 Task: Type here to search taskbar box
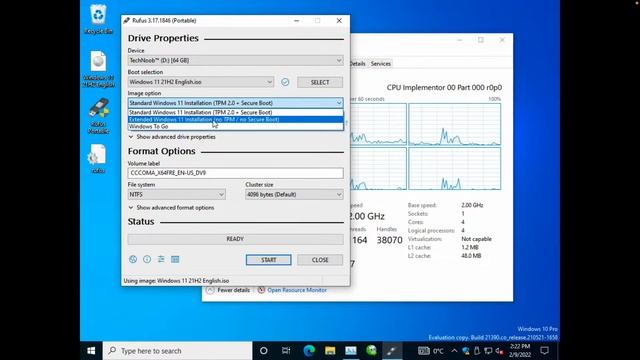[x=178, y=351]
